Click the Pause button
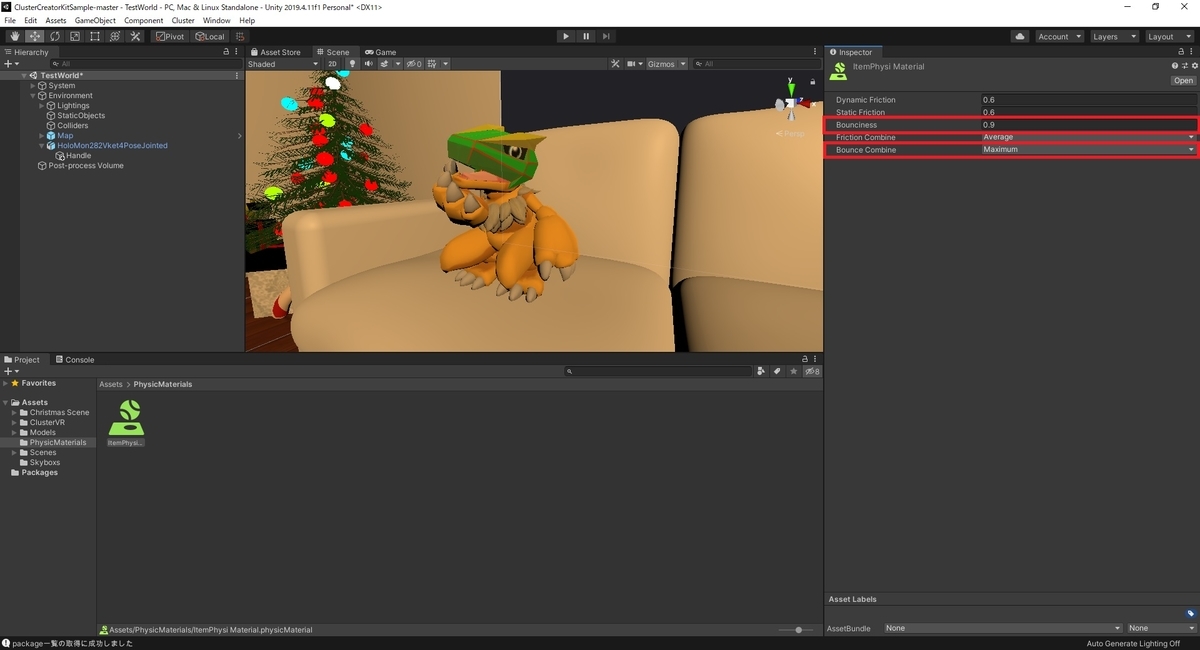The image size is (1200, 650). pyautogui.click(x=586, y=36)
